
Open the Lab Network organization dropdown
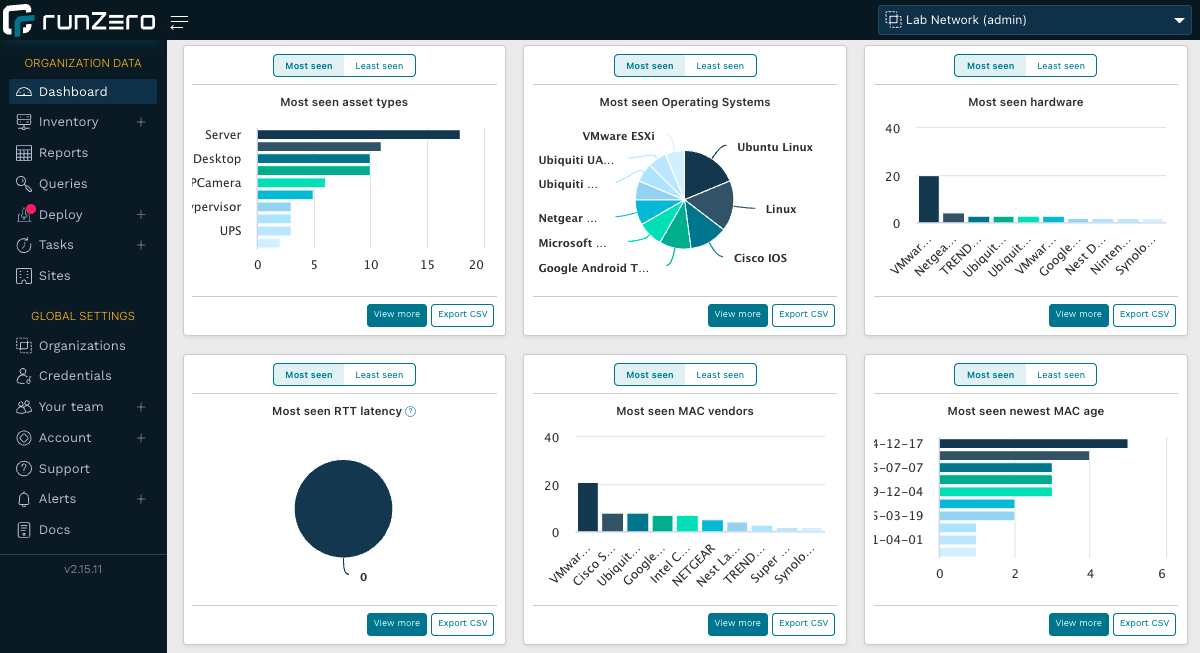[x=1032, y=20]
